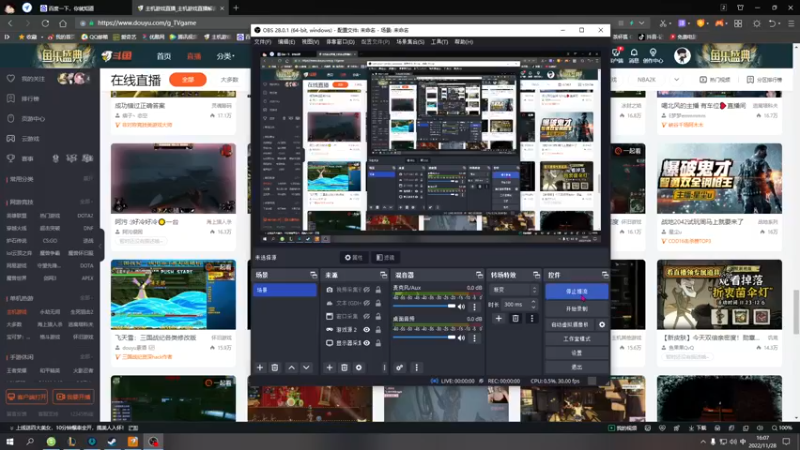Open OBS 设置 settings button

(x=577, y=353)
